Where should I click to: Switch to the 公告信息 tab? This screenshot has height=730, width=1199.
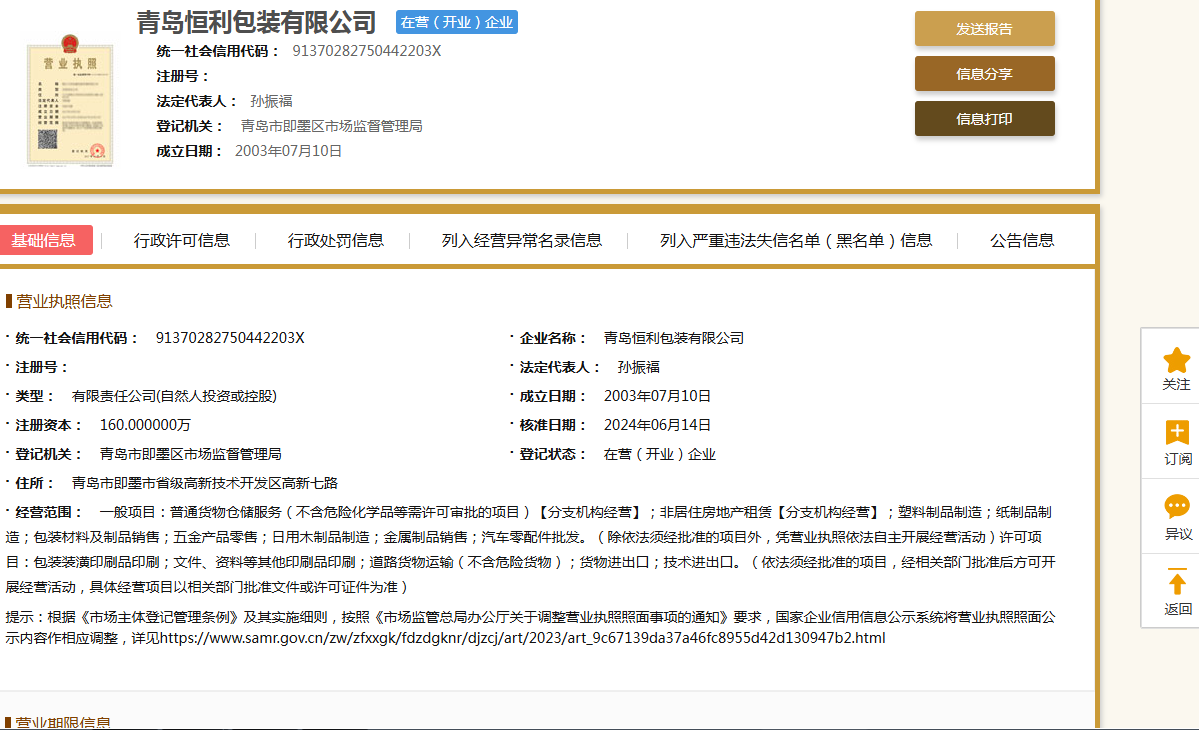(x=1022, y=240)
